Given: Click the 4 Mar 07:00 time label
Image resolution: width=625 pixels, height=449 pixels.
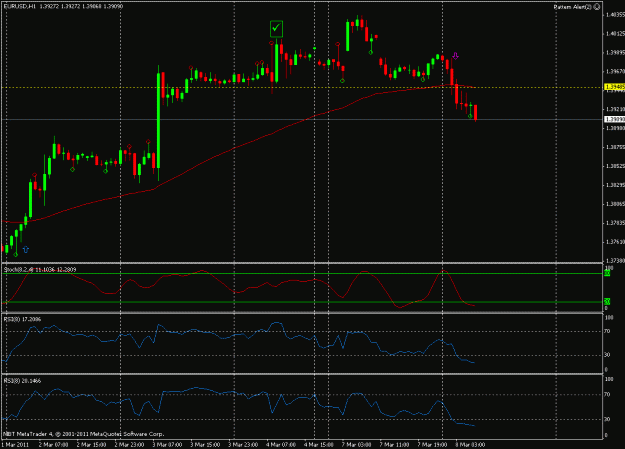Looking at the screenshot, I should point(281,445).
